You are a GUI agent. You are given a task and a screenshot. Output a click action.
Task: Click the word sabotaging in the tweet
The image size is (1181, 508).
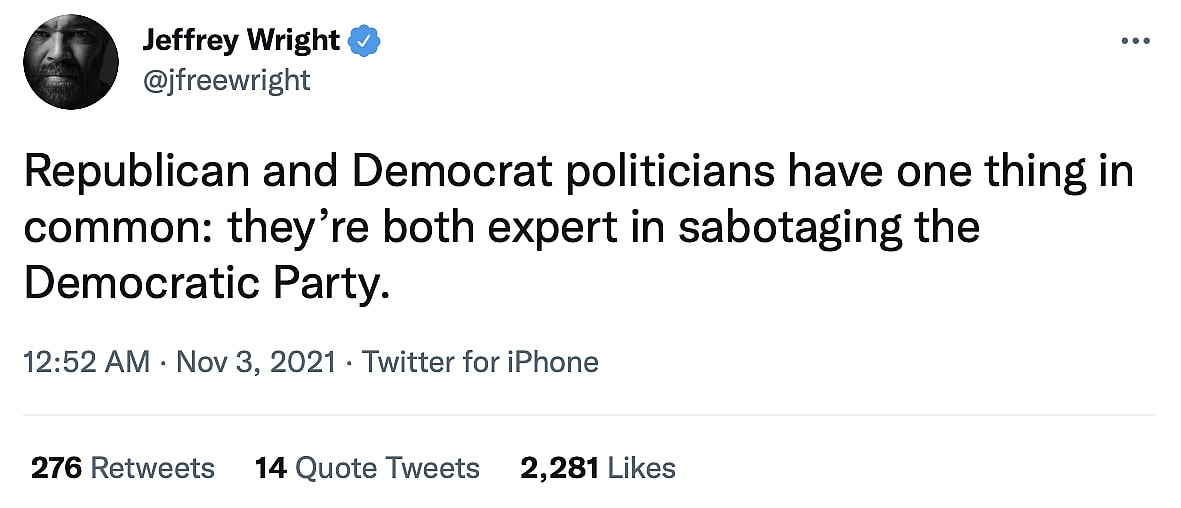coord(792,227)
